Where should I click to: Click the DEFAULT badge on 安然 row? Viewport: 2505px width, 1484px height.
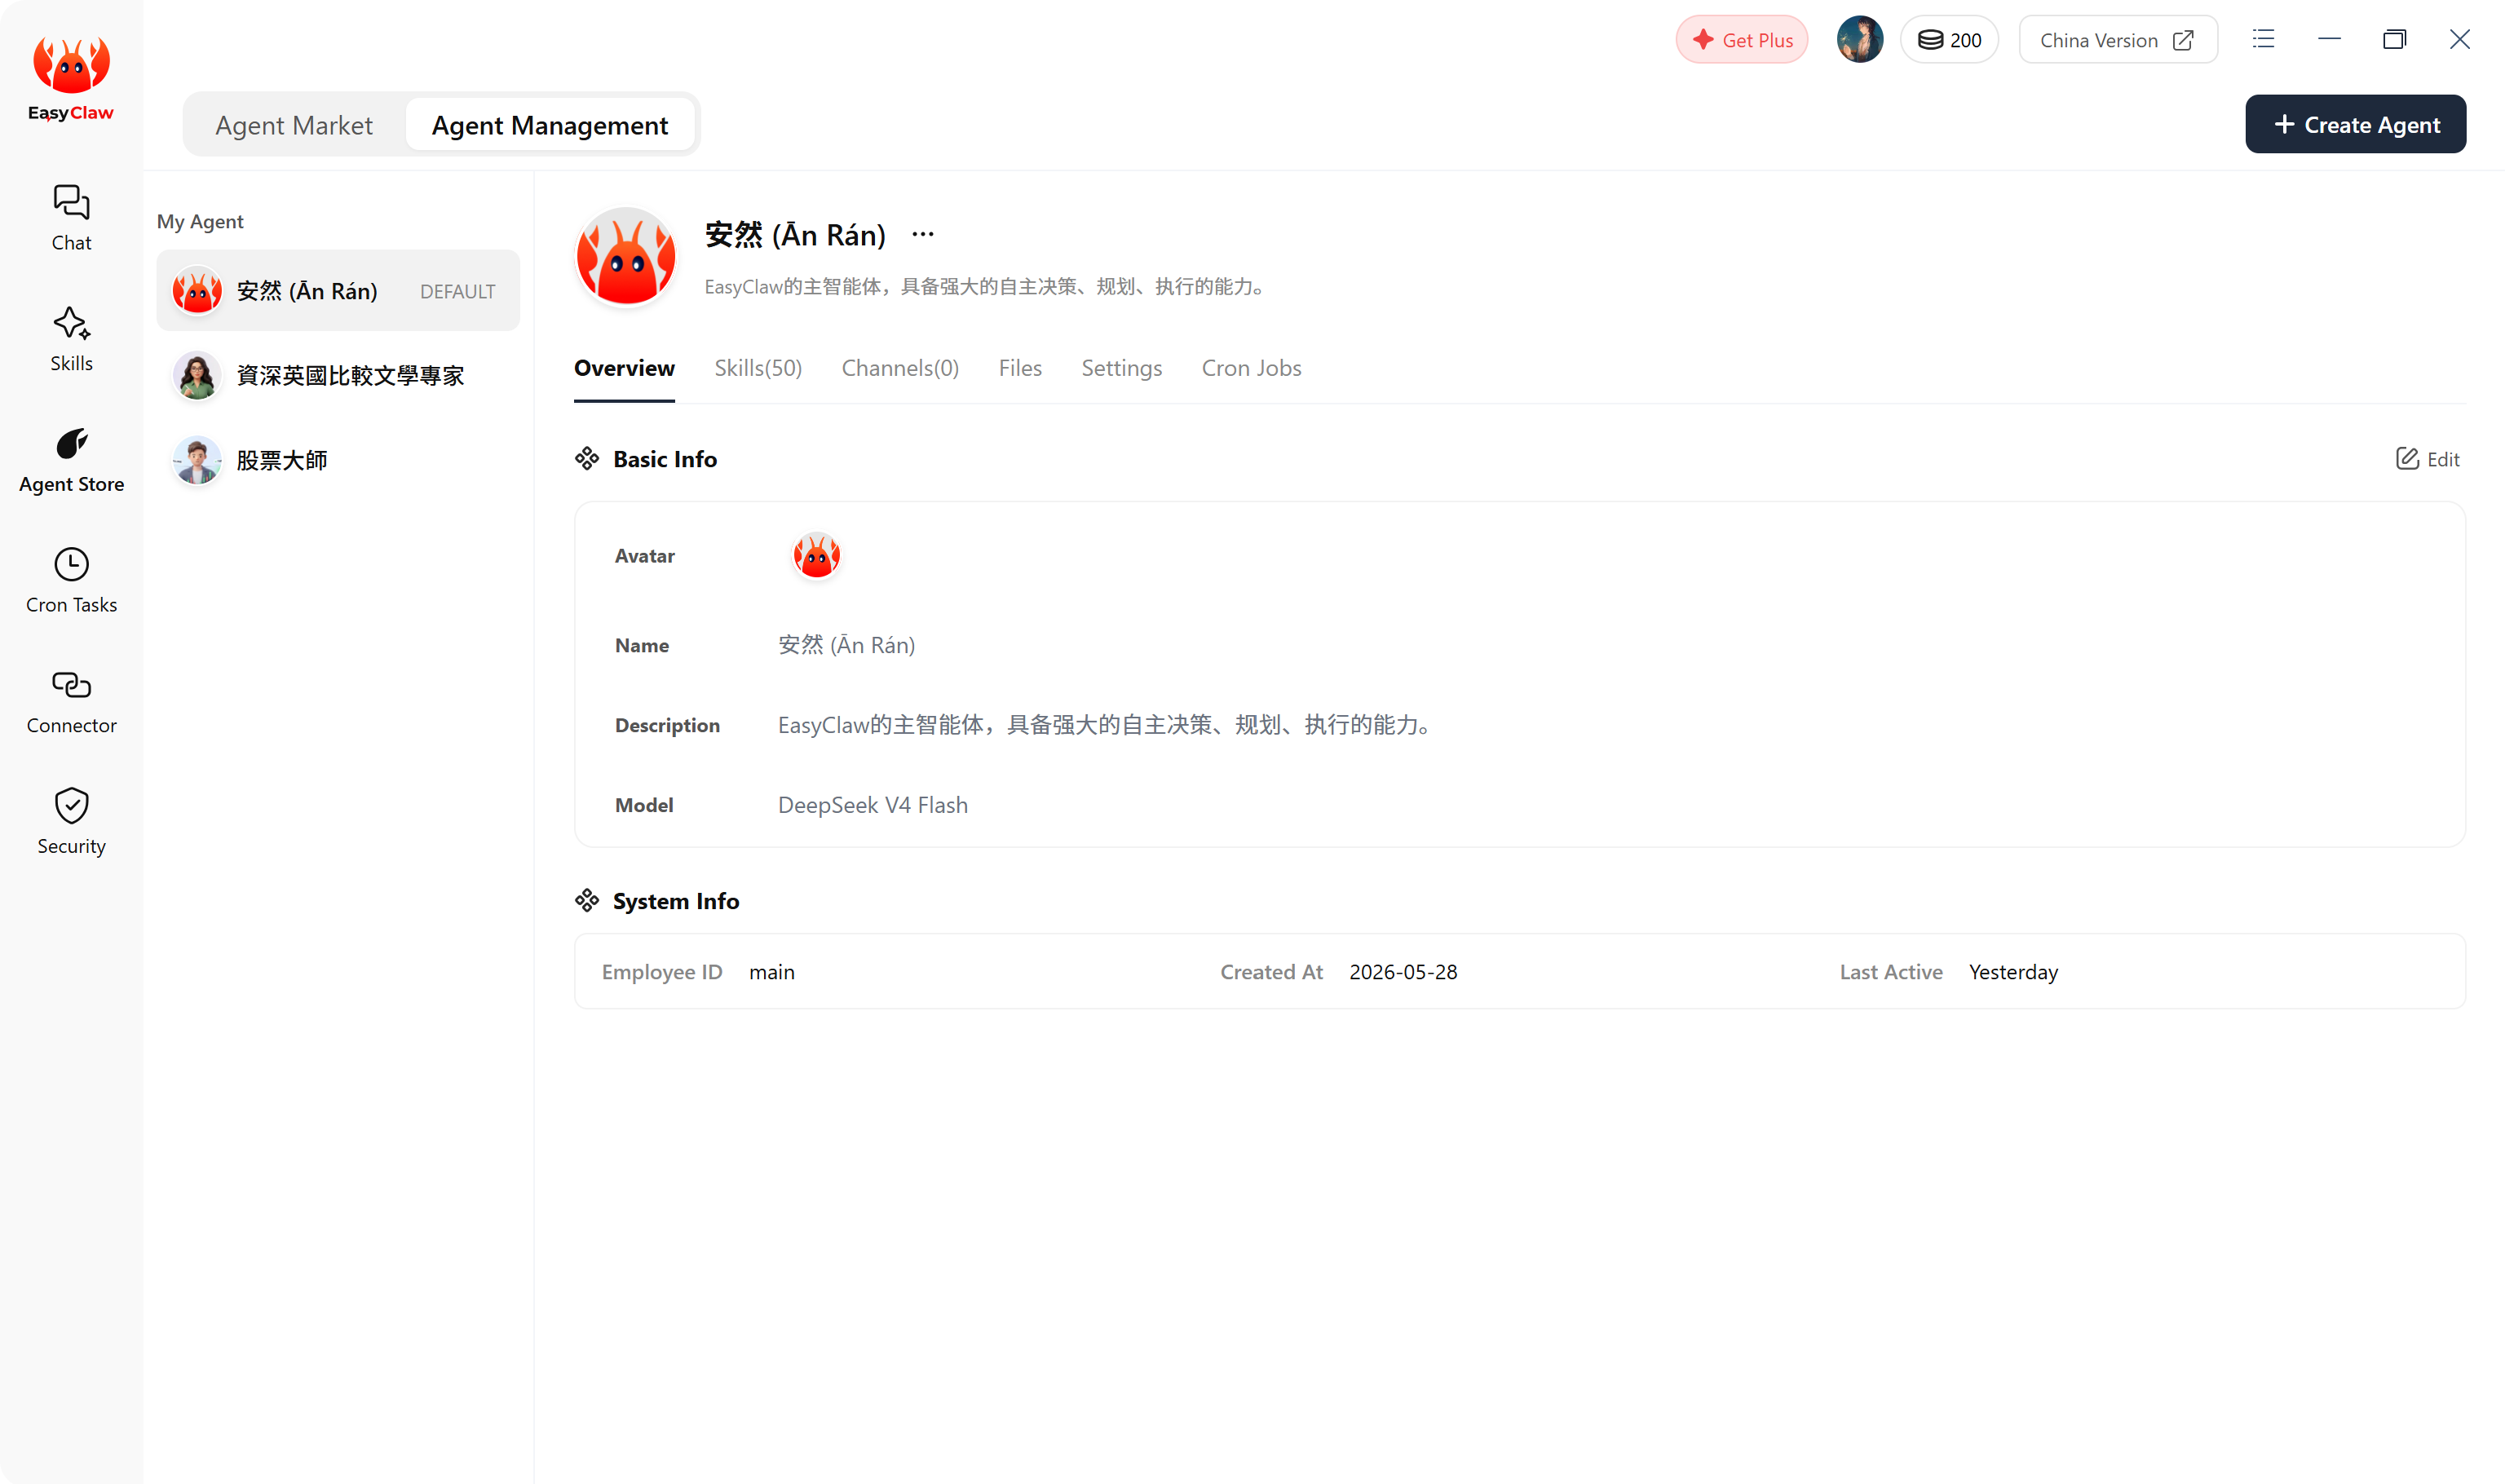click(457, 292)
